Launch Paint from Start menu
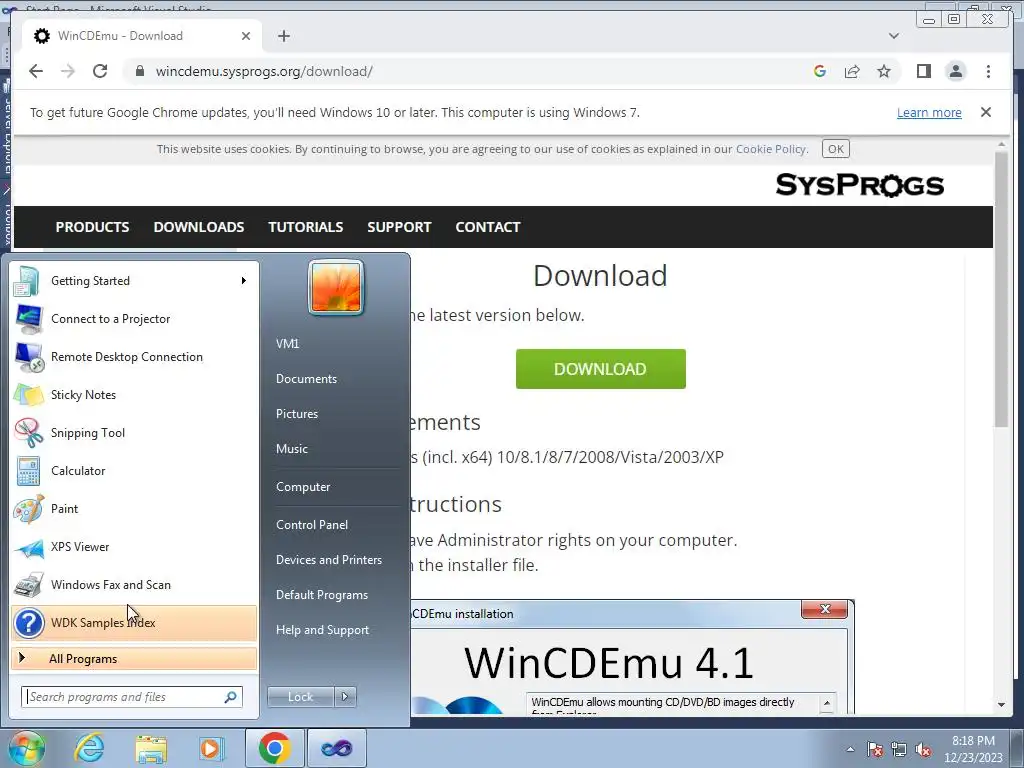Screen dimensions: 1024x768 [x=134, y=509]
